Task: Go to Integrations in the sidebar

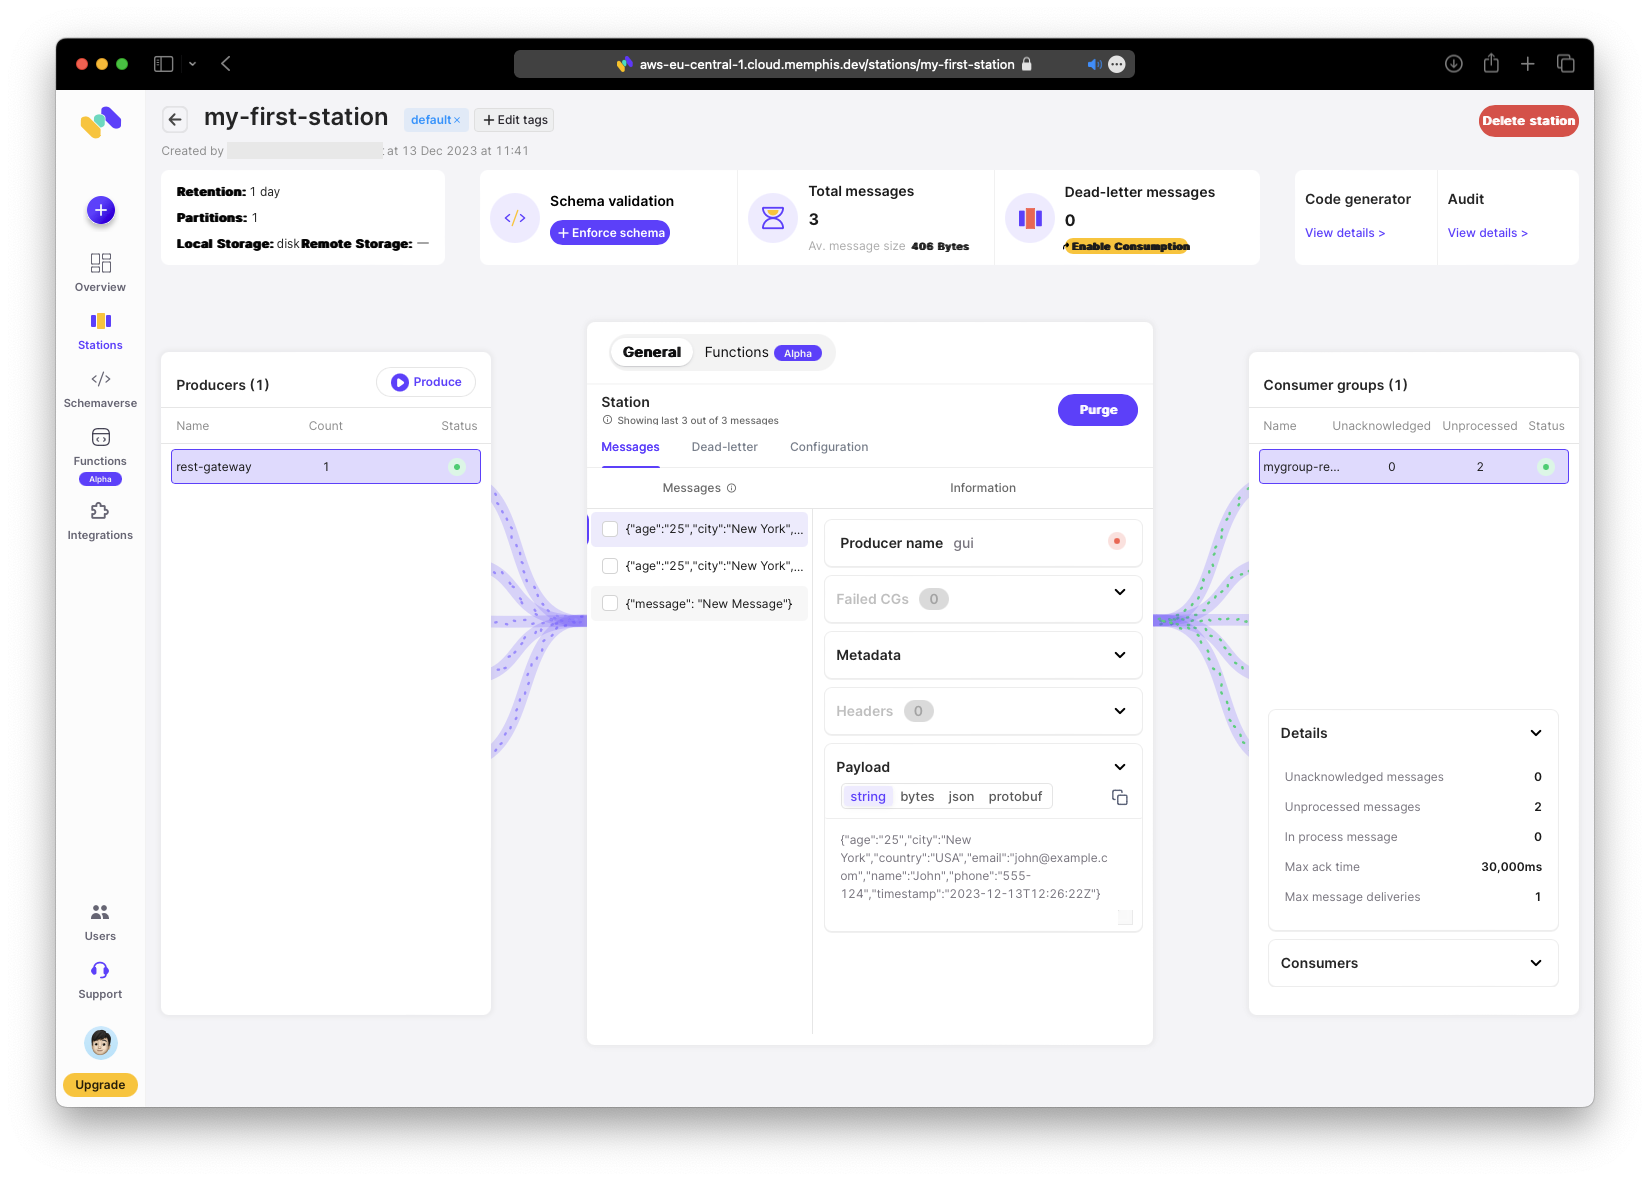Action: point(100,512)
